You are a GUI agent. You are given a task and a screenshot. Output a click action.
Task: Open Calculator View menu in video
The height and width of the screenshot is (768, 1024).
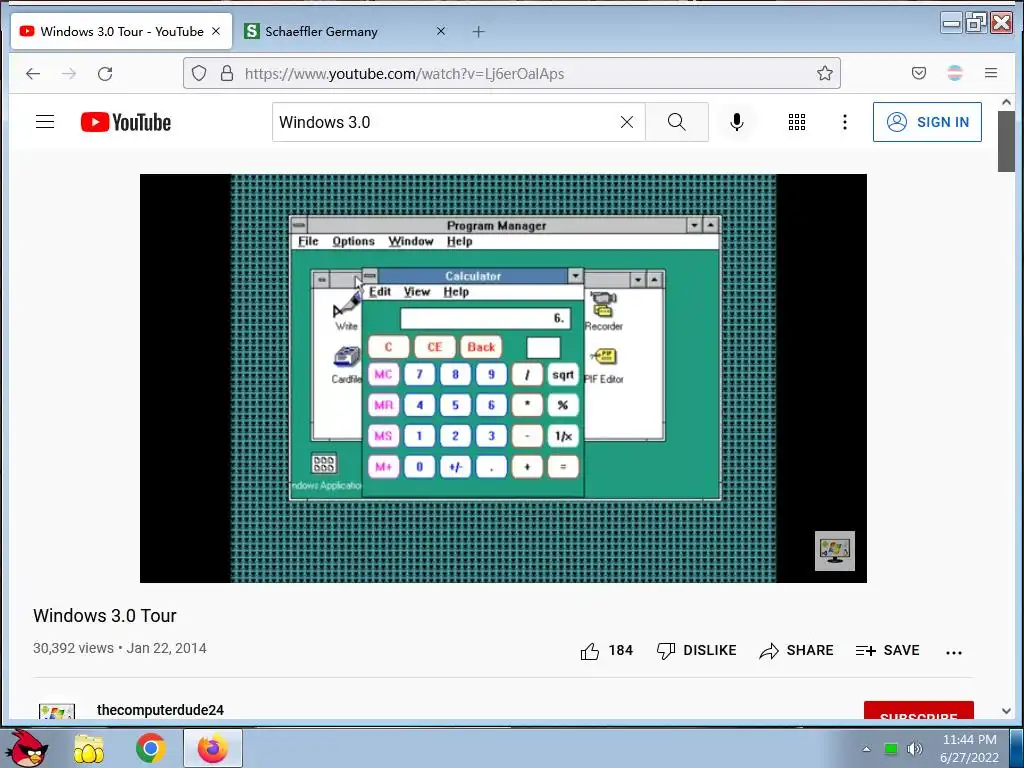coord(417,292)
